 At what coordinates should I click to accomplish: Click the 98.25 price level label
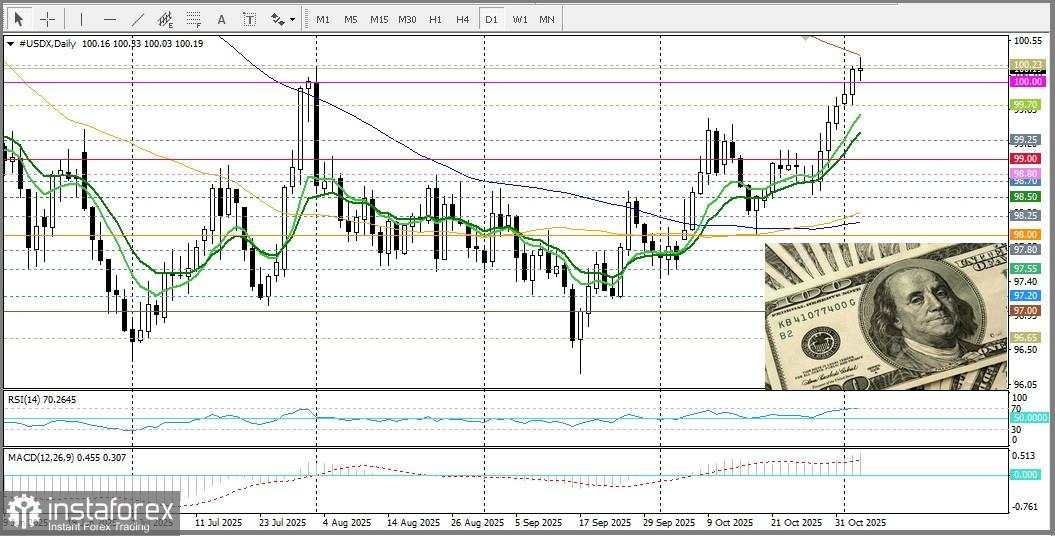tap(1026, 215)
